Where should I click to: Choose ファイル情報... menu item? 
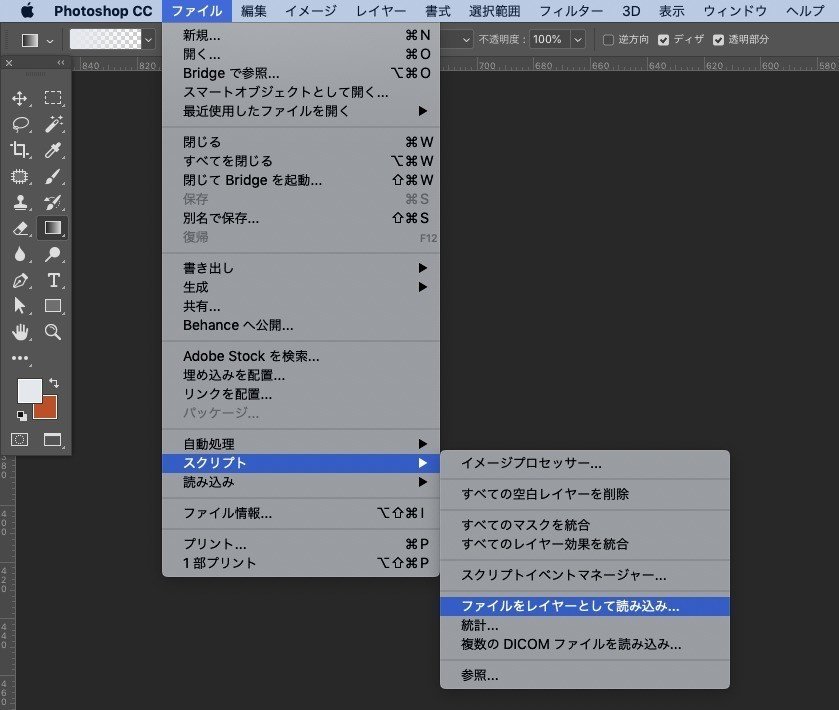pyautogui.click(x=301, y=513)
